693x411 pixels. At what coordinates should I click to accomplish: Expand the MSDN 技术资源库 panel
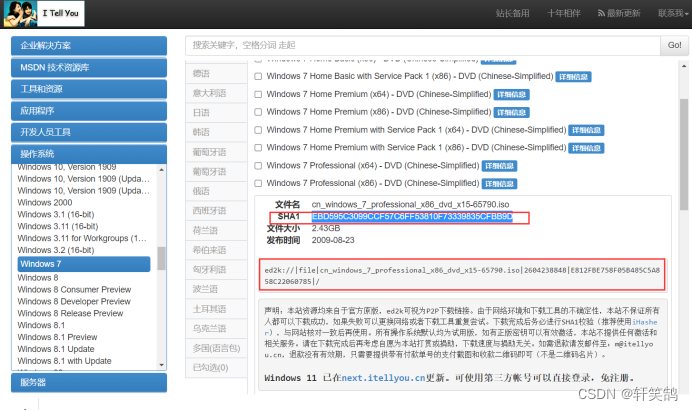pyautogui.click(x=89, y=68)
